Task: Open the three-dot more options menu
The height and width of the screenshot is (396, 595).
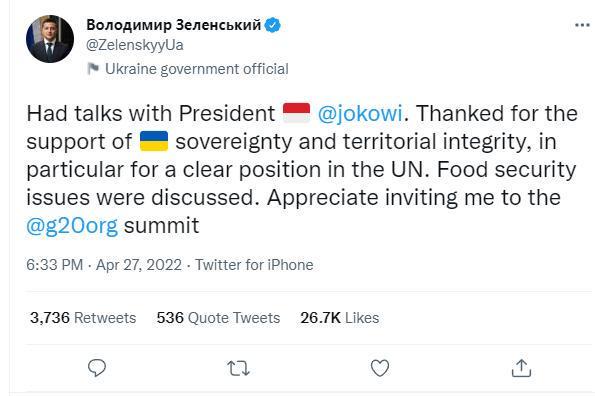Action: point(582,25)
